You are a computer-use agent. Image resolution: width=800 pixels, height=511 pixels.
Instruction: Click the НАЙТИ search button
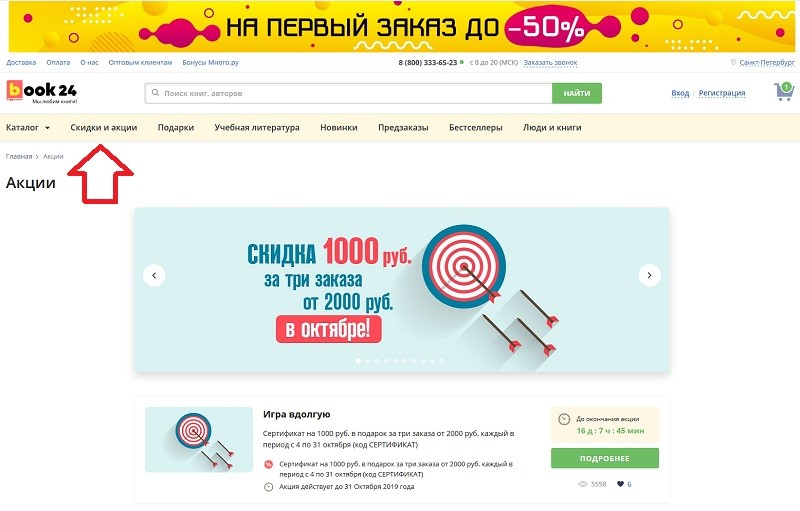coord(577,93)
